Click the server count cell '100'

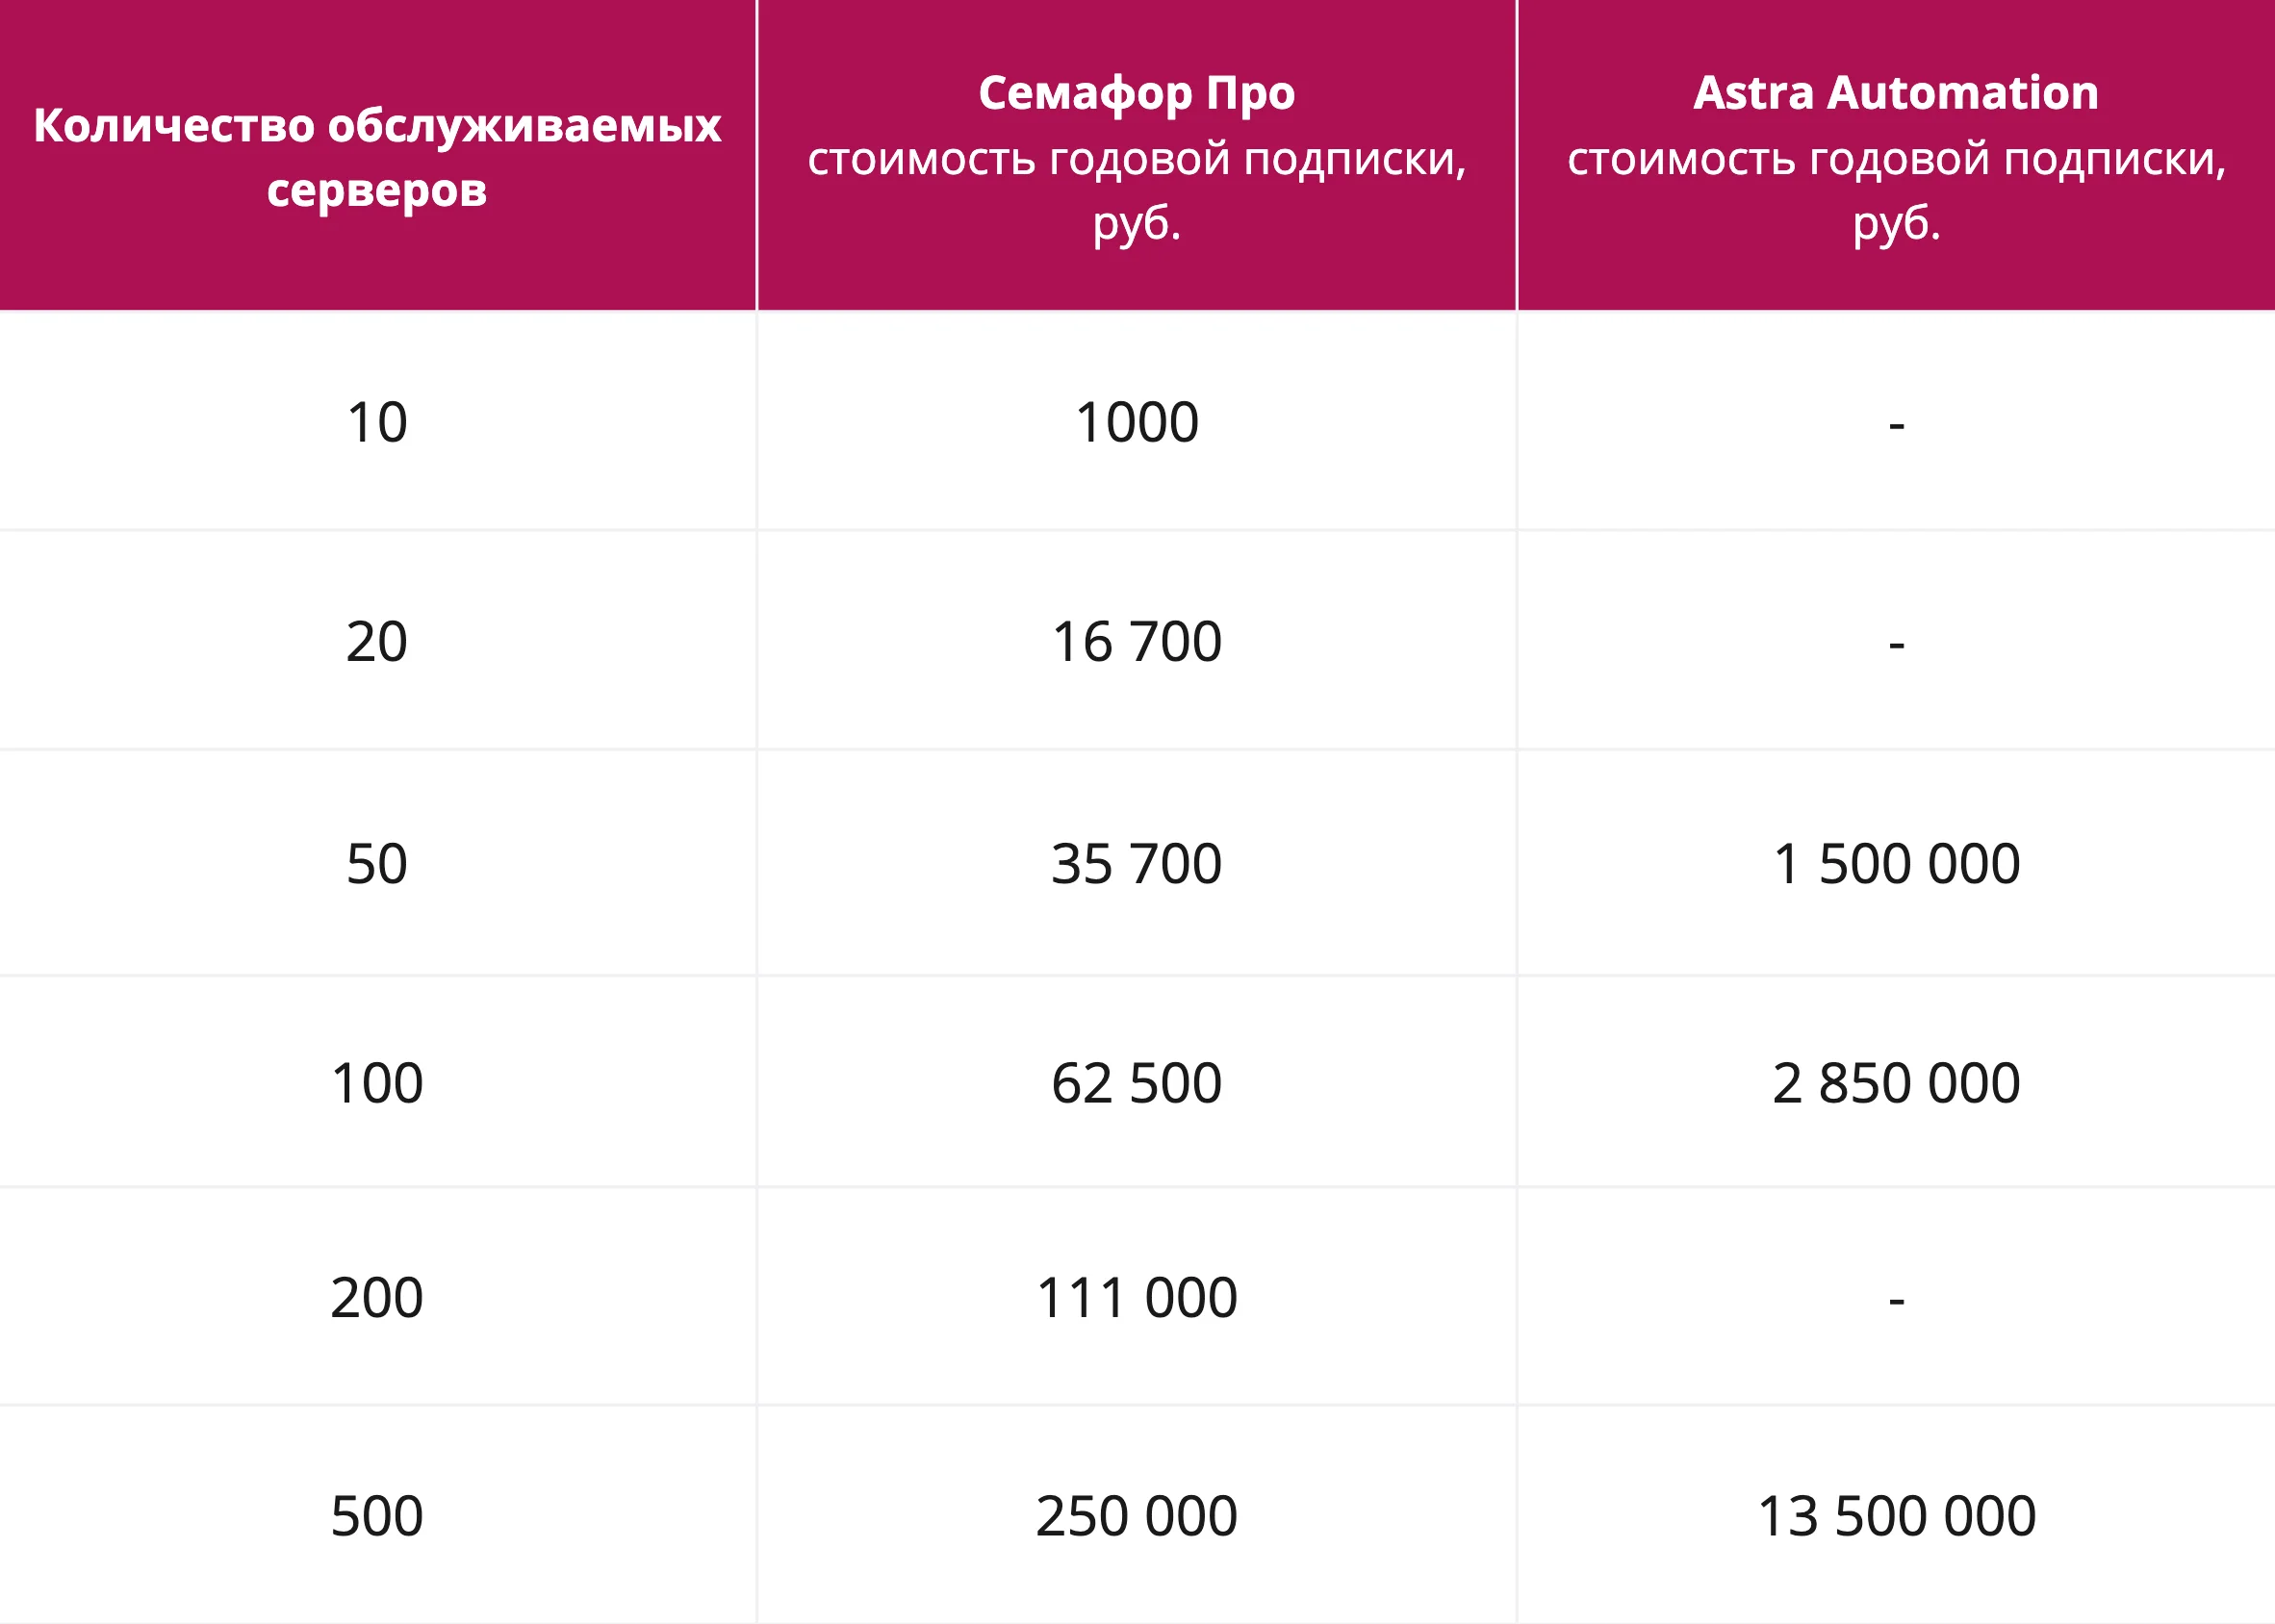(377, 1083)
